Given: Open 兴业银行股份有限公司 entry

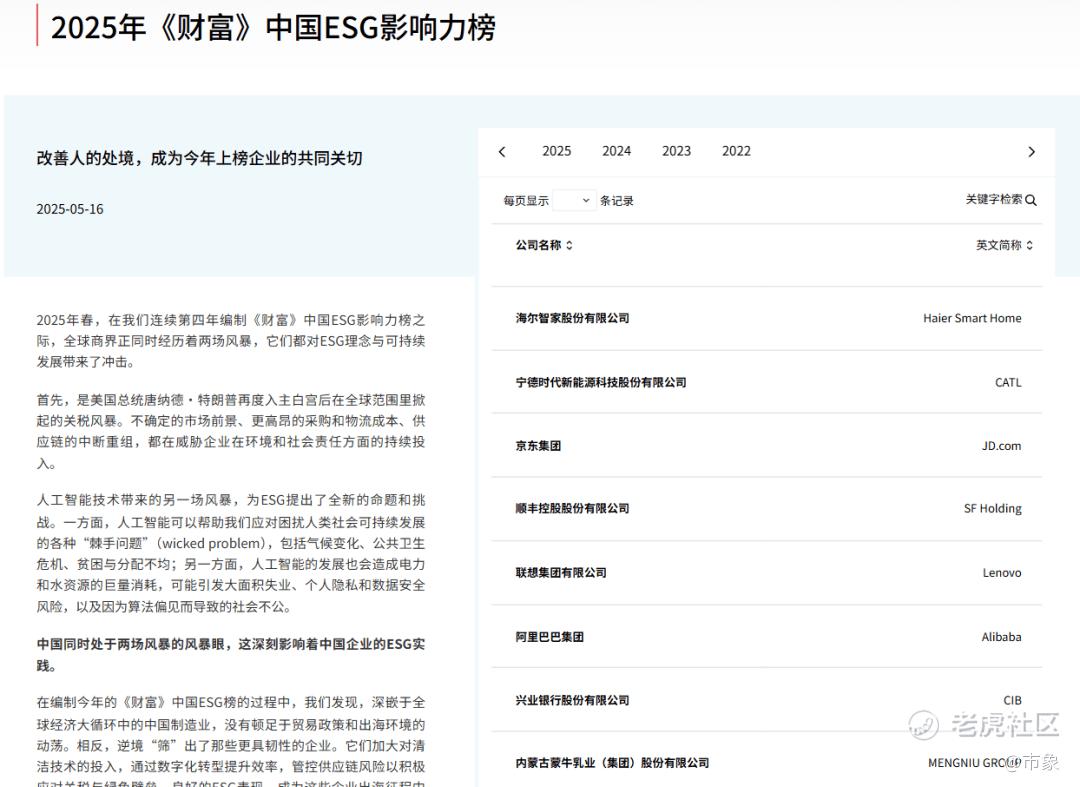Looking at the screenshot, I should (573, 700).
